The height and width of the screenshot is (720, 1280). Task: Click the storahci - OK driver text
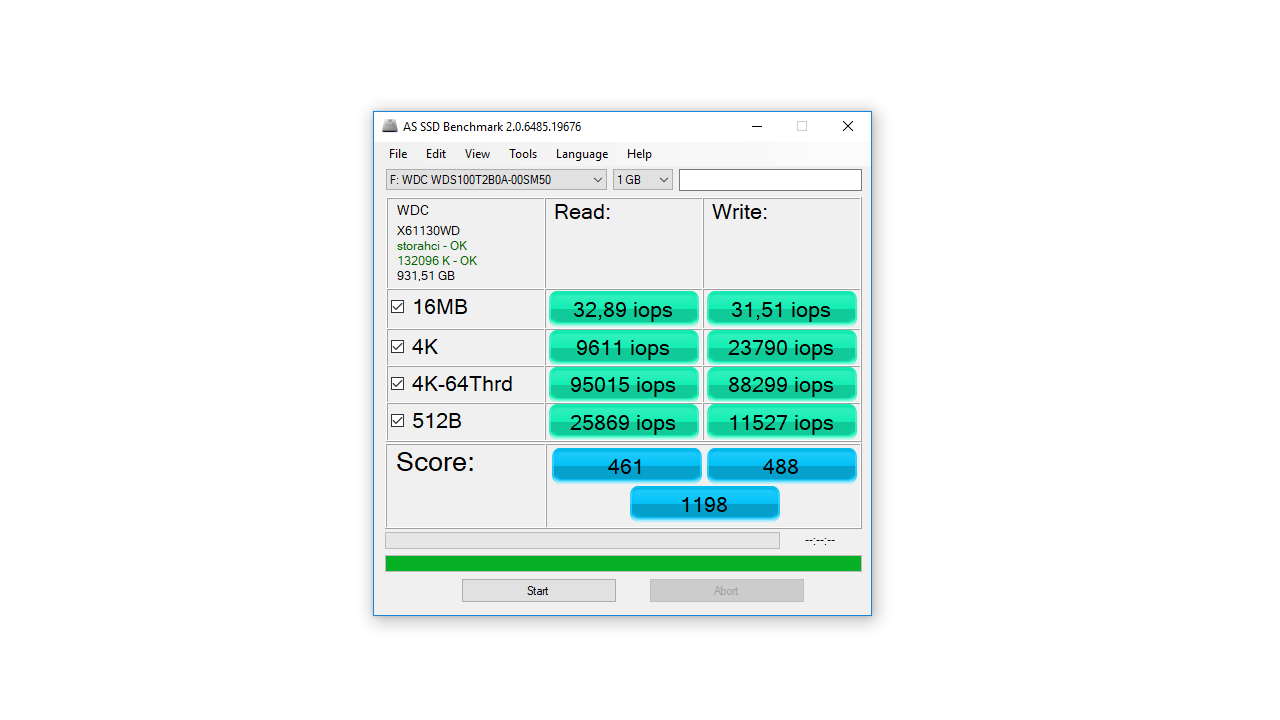(432, 246)
